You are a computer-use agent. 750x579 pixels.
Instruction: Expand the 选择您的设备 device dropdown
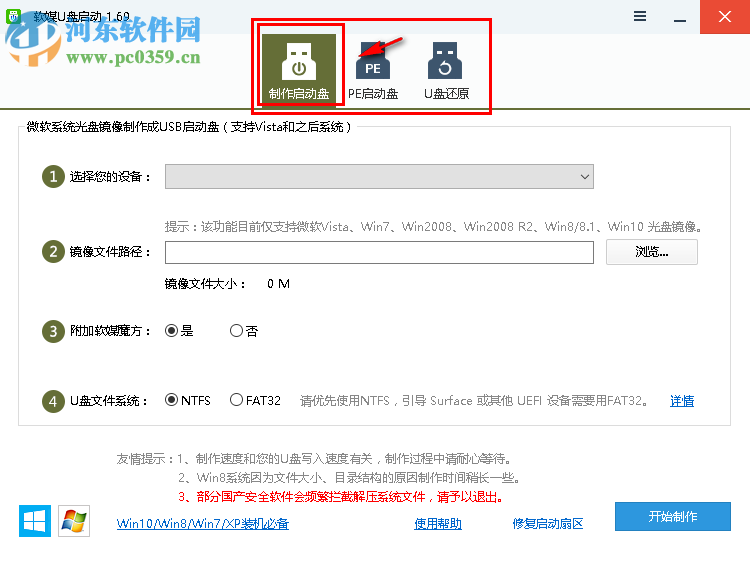tap(379, 177)
